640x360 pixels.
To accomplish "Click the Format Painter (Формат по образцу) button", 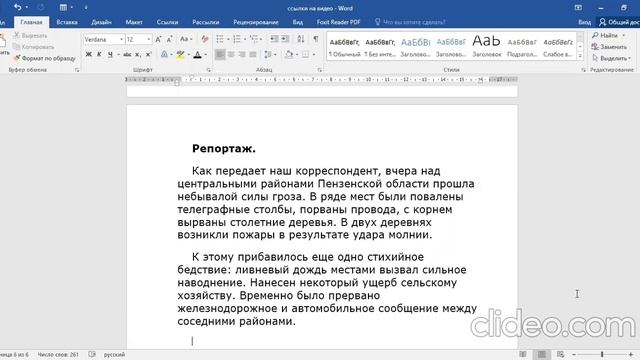I will coord(45,58).
